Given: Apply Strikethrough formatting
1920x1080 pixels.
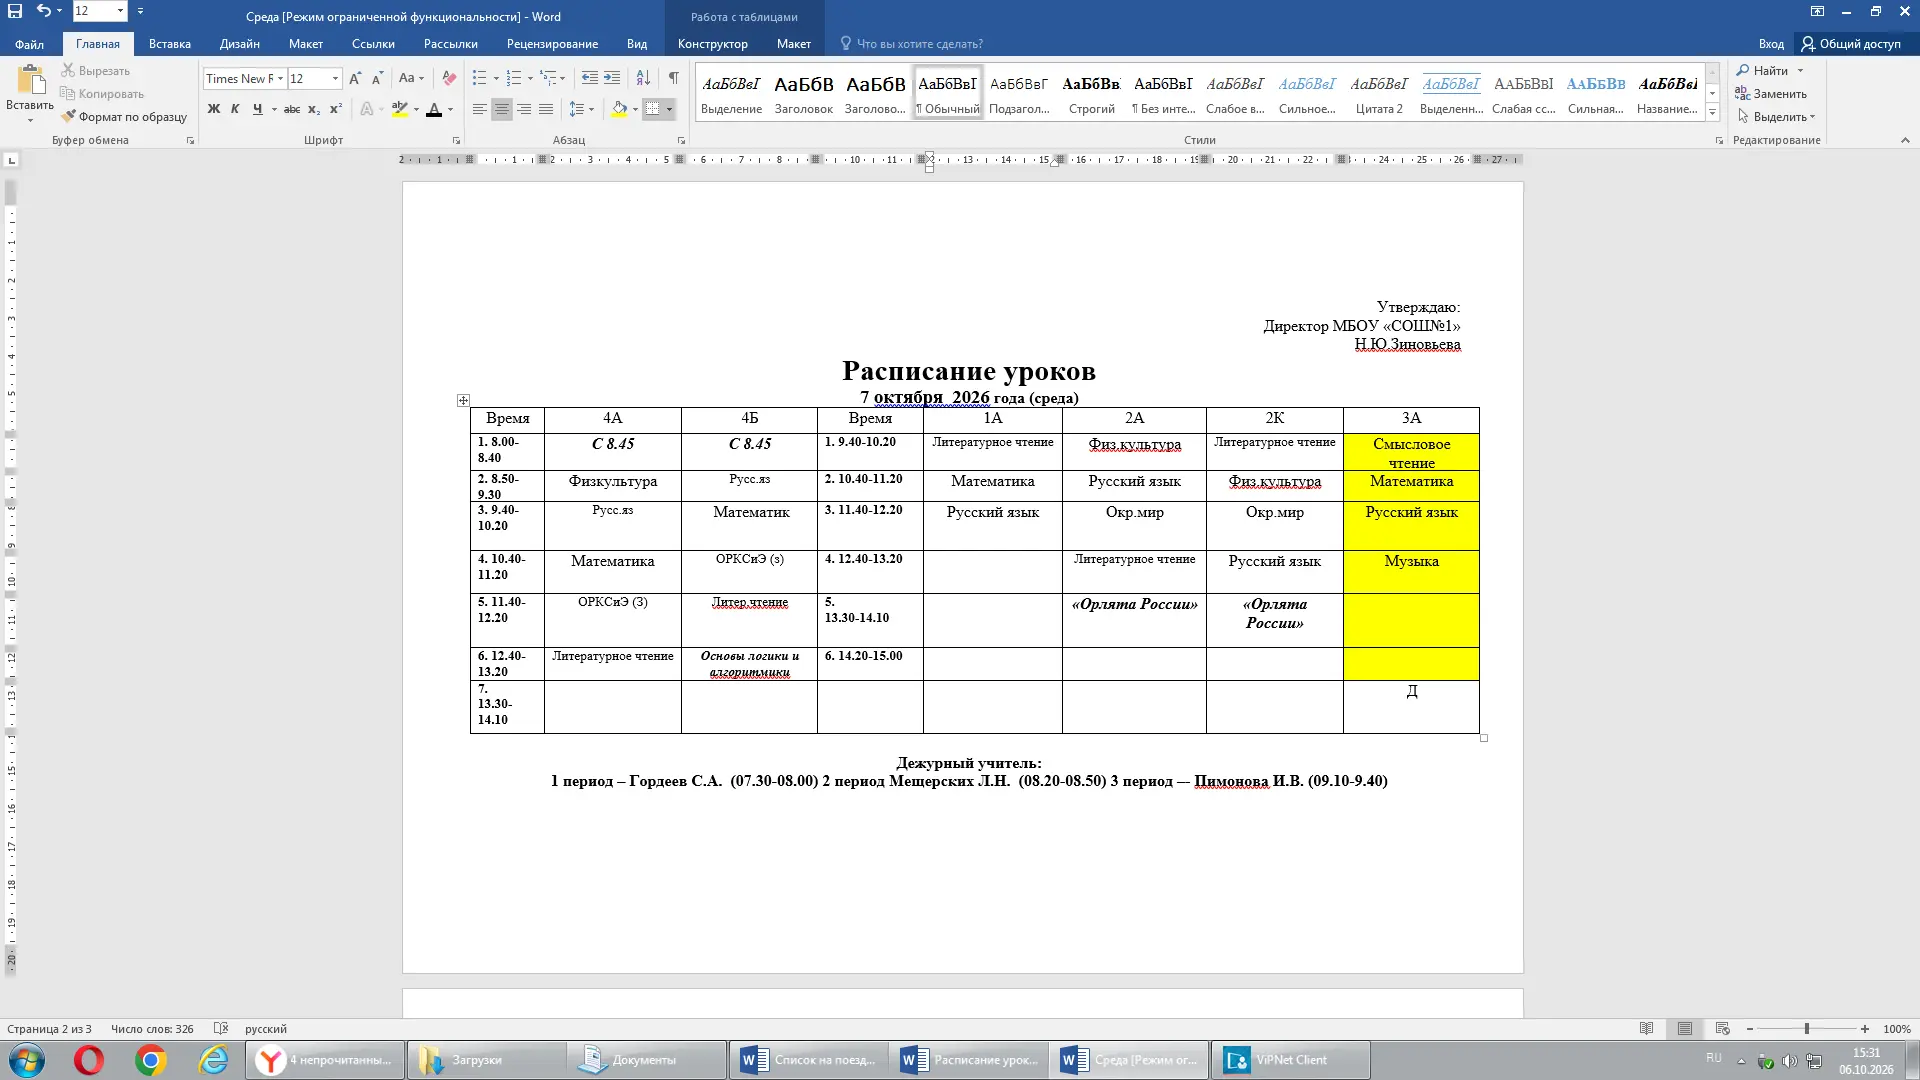Looking at the screenshot, I should click(291, 109).
